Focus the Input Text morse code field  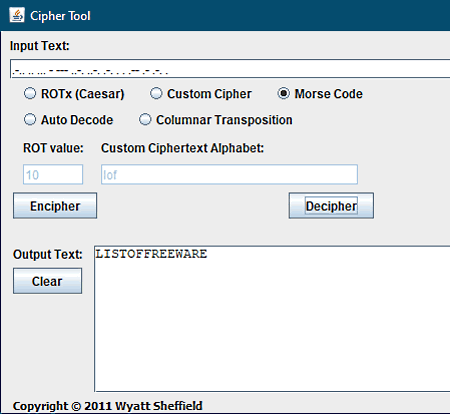point(230,69)
